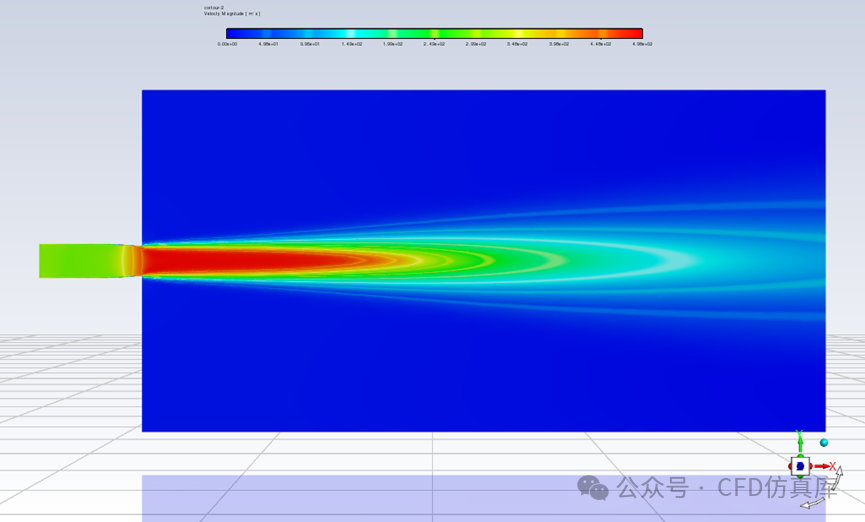Click the 2.49e+02 legend value

pyautogui.click(x=434, y=44)
